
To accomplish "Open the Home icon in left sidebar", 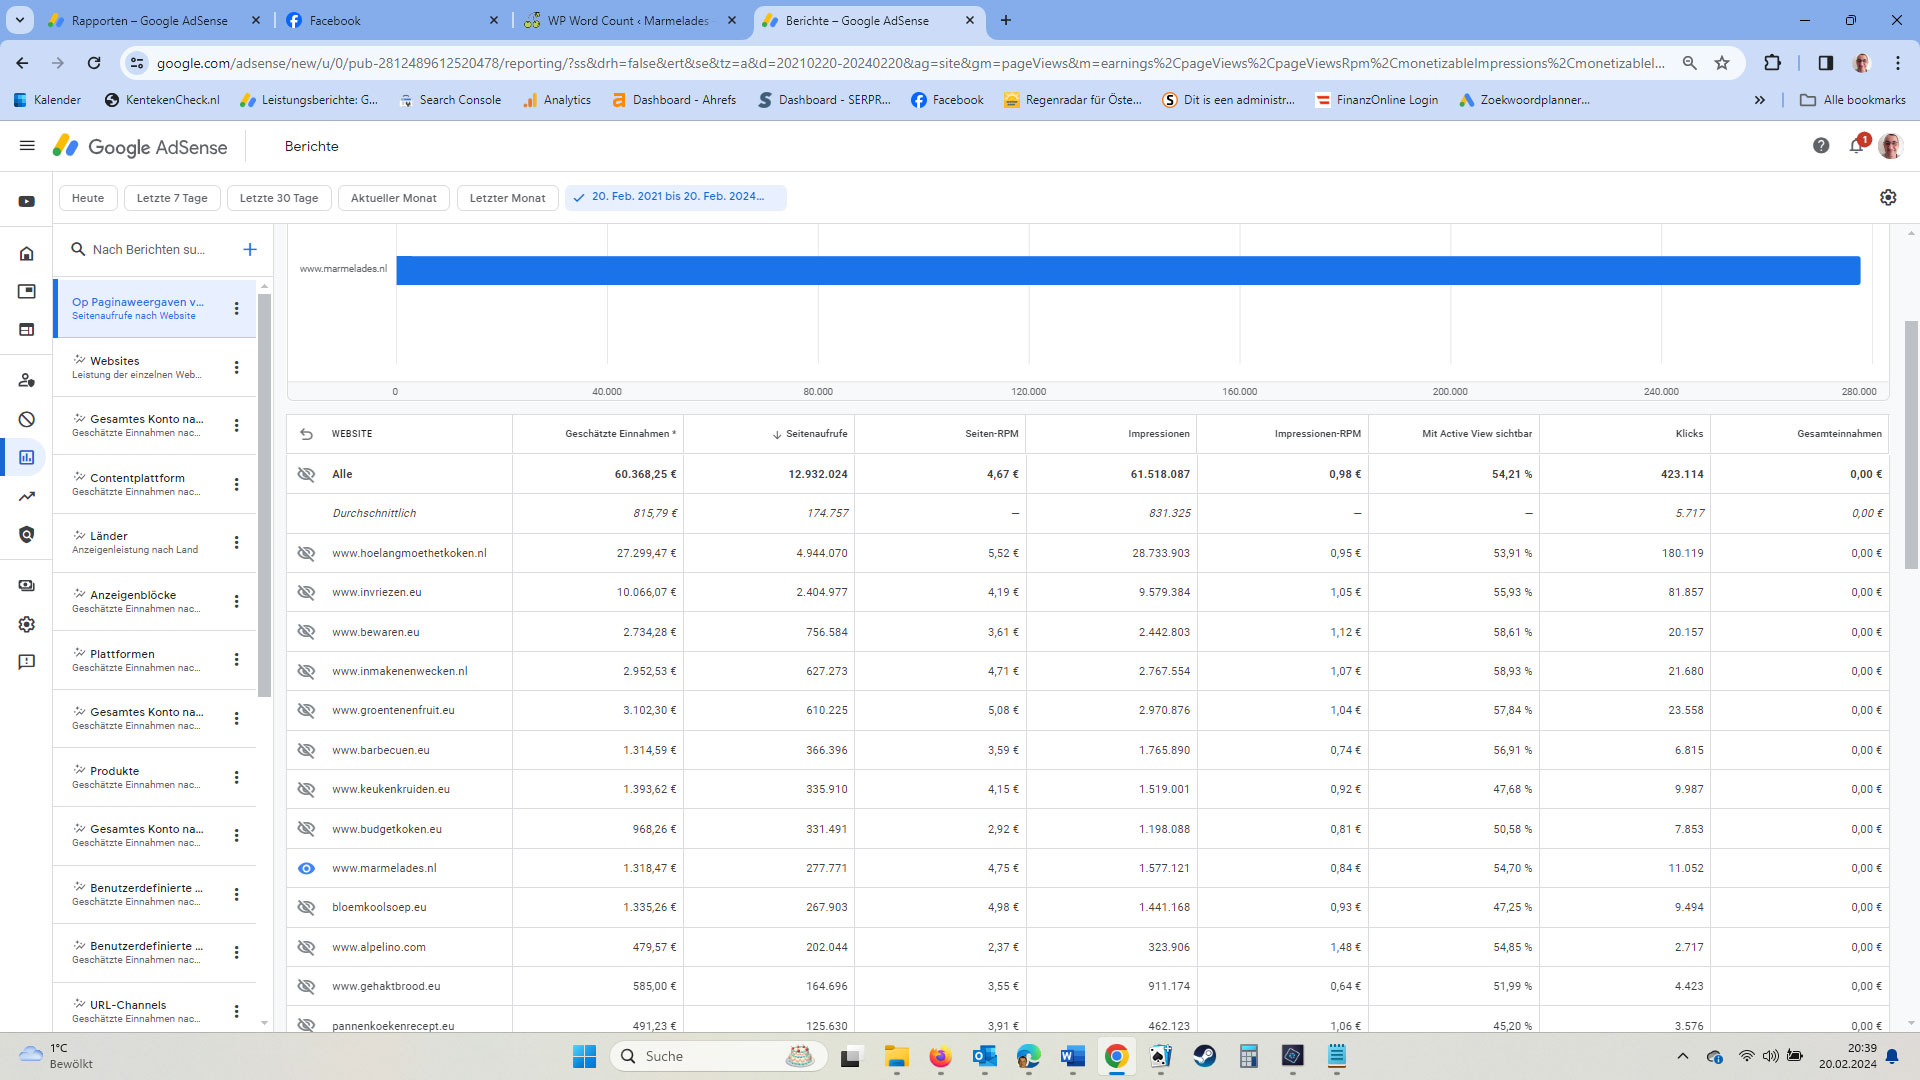I will (27, 254).
